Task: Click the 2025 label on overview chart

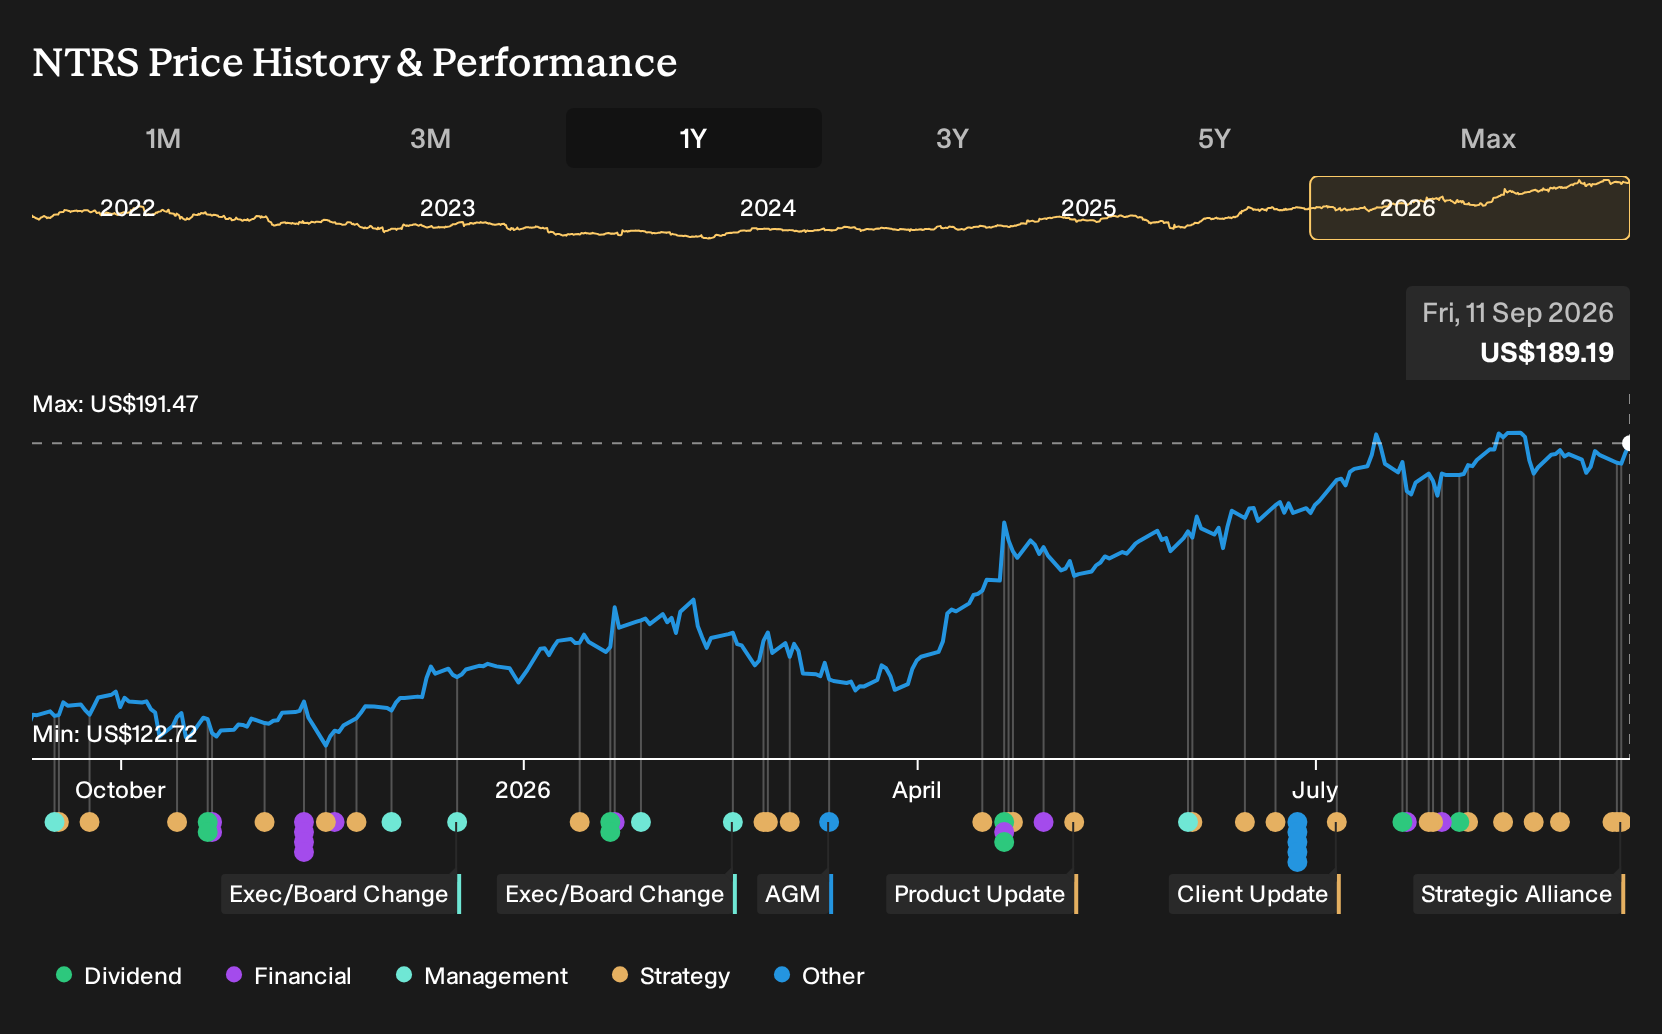Action: coord(1088,208)
